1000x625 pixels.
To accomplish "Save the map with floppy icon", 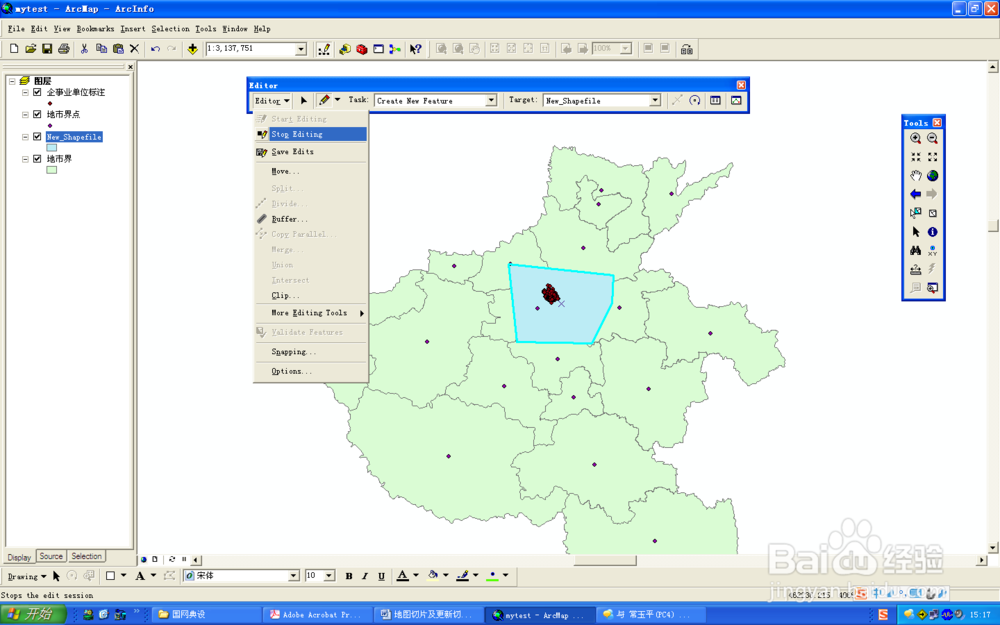I will click(47, 48).
